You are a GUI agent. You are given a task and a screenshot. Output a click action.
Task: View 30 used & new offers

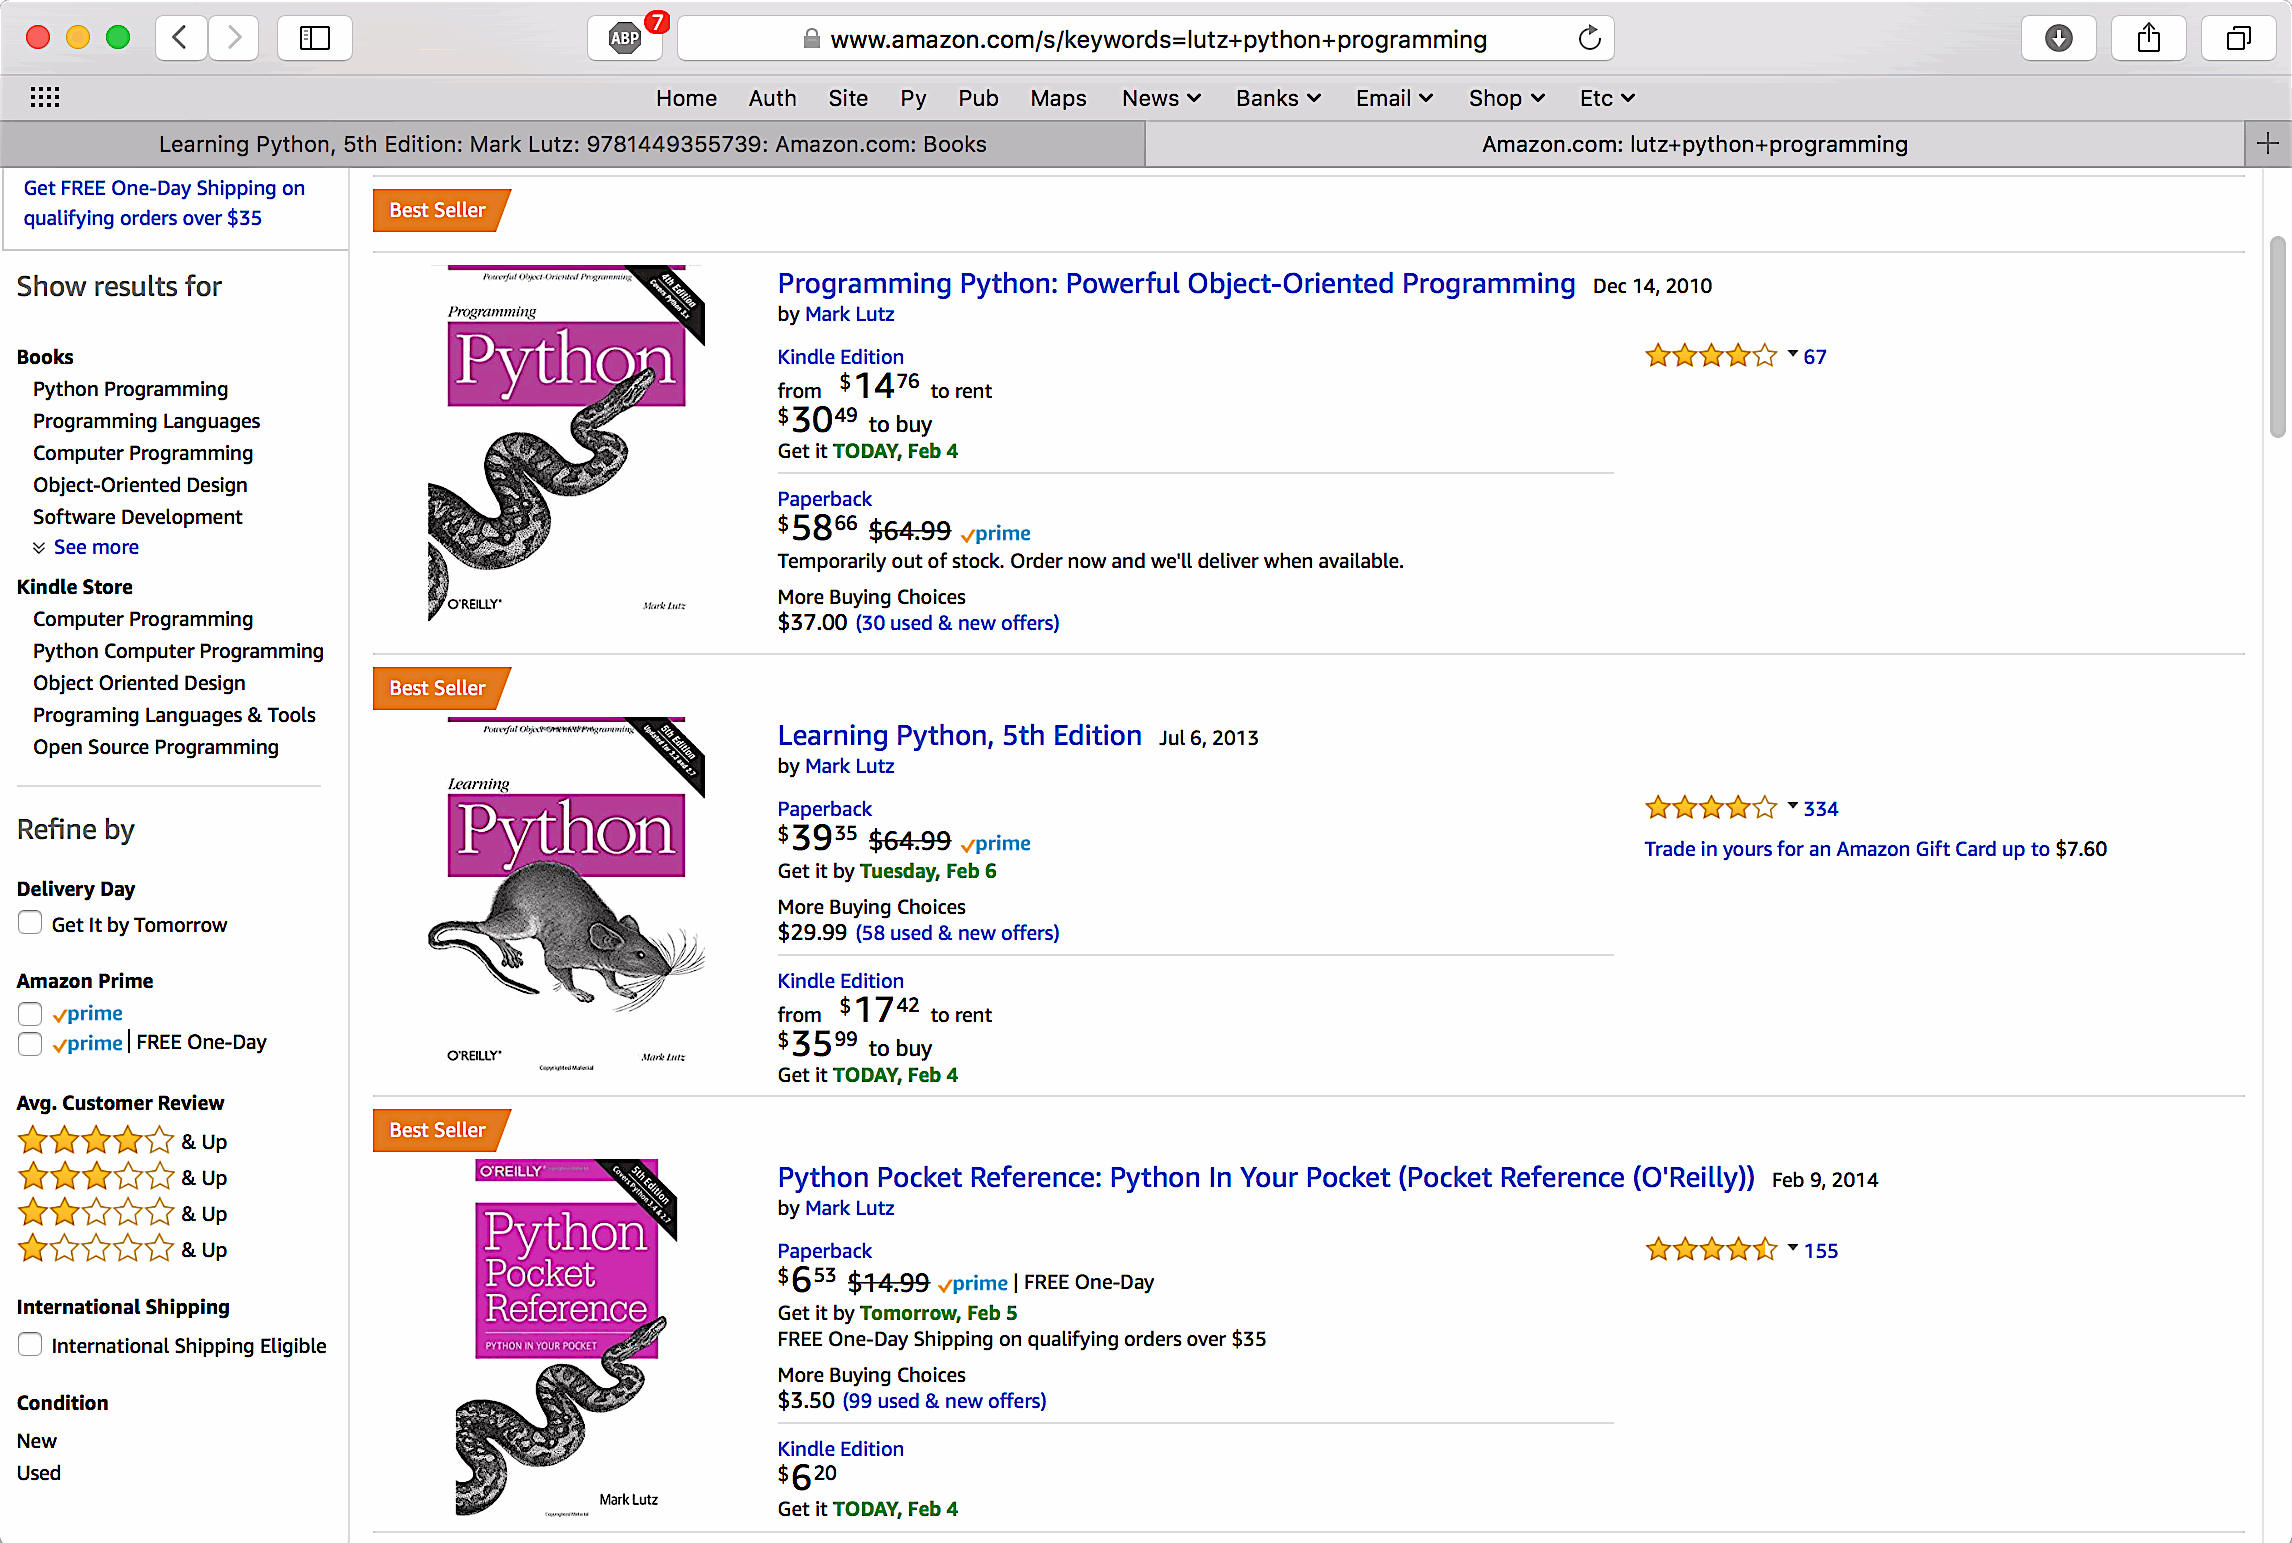point(957,623)
